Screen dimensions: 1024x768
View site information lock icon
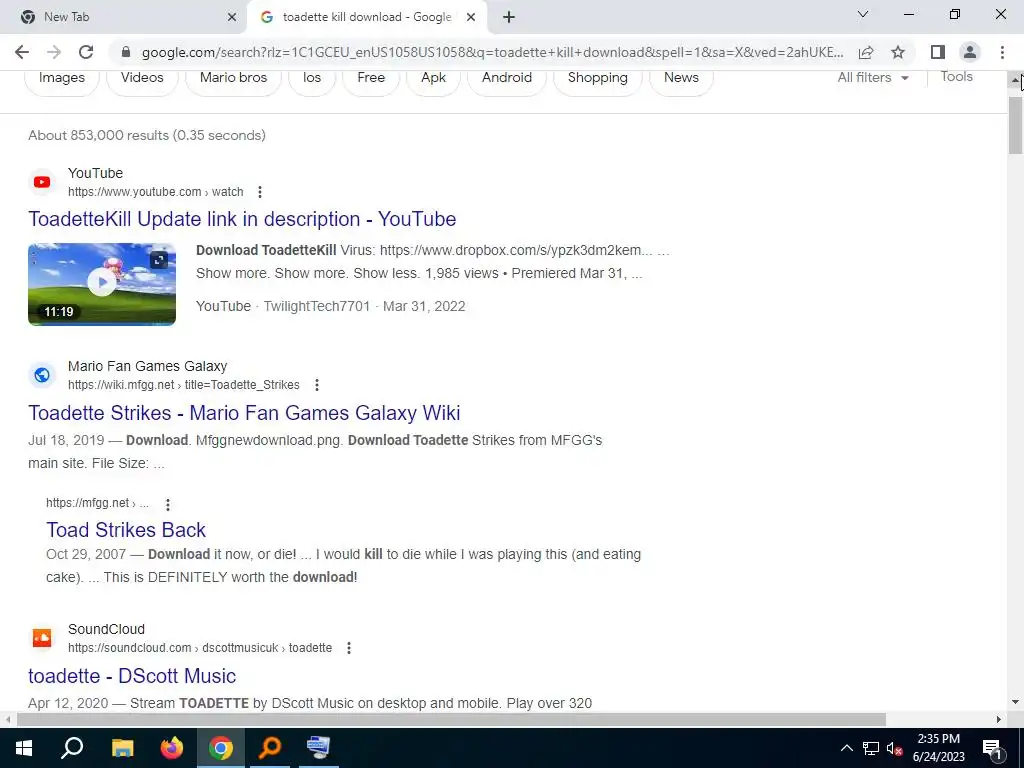(126, 52)
